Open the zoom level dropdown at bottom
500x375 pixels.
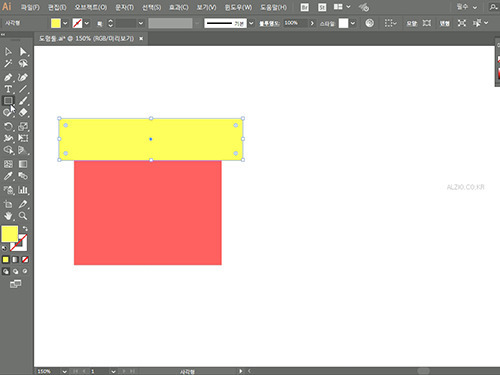tap(64, 371)
